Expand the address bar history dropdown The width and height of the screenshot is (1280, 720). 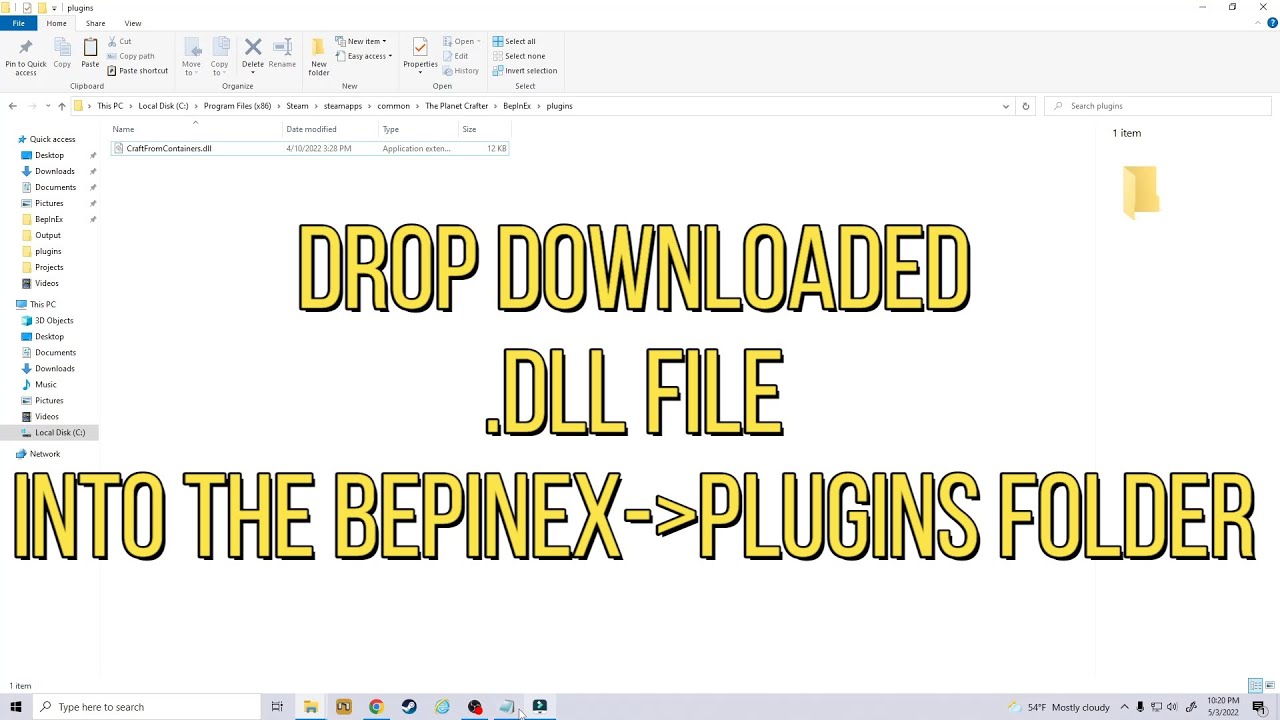[1006, 106]
